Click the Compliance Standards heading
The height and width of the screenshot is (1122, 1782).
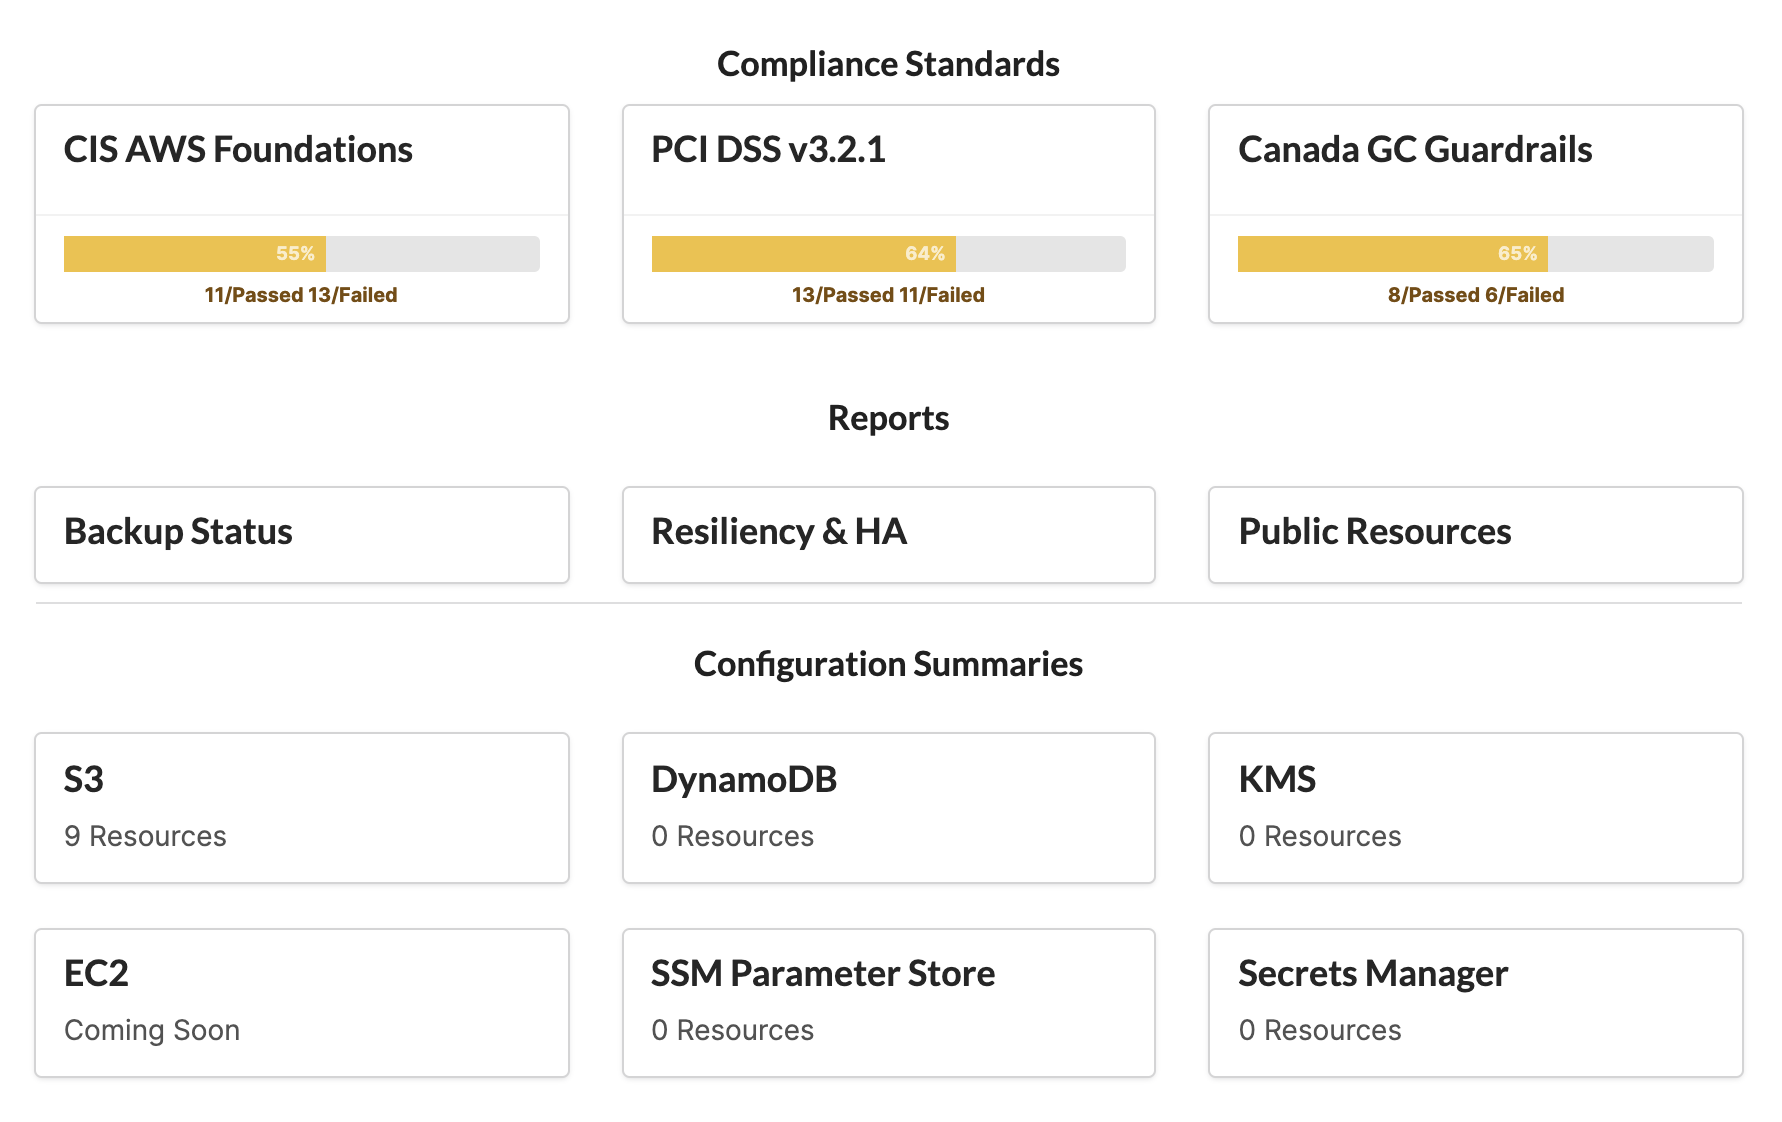pos(888,64)
